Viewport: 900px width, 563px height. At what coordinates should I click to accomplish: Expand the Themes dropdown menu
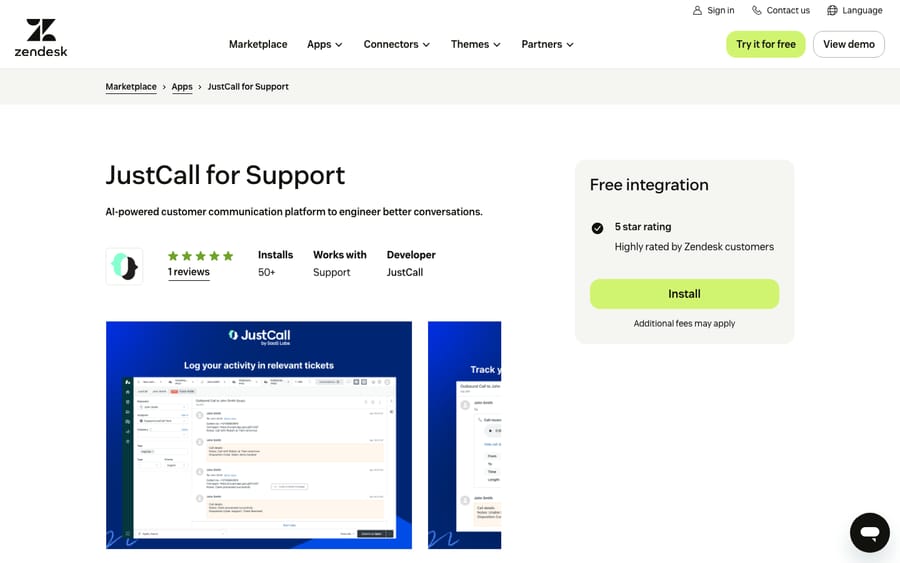coord(475,44)
